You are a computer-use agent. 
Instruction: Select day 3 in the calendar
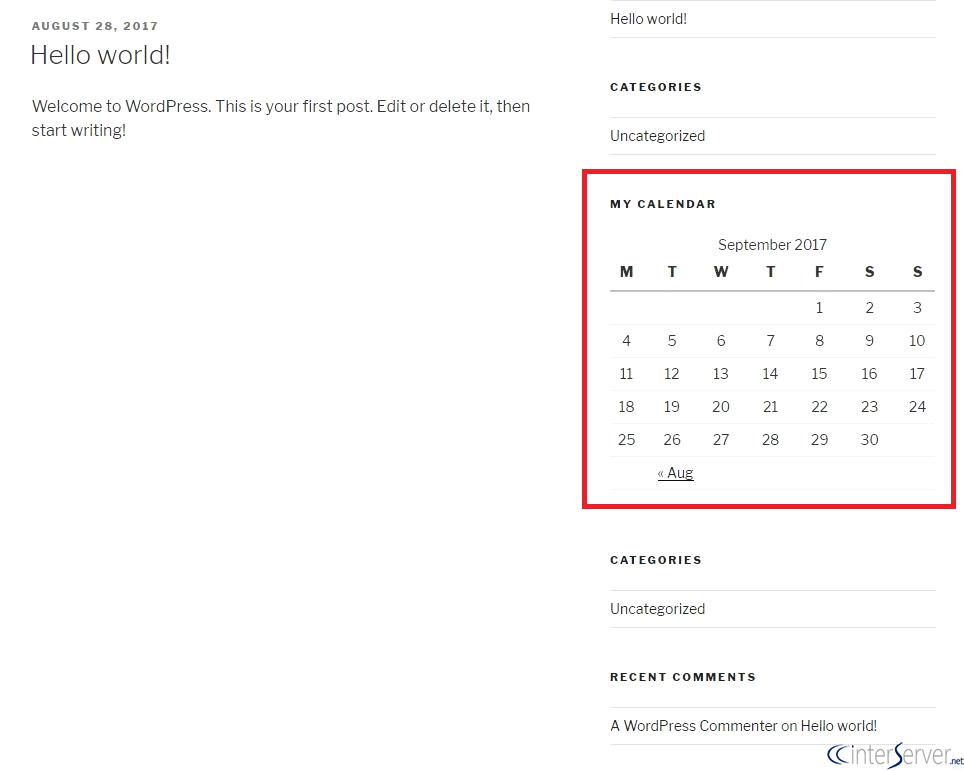tap(917, 307)
